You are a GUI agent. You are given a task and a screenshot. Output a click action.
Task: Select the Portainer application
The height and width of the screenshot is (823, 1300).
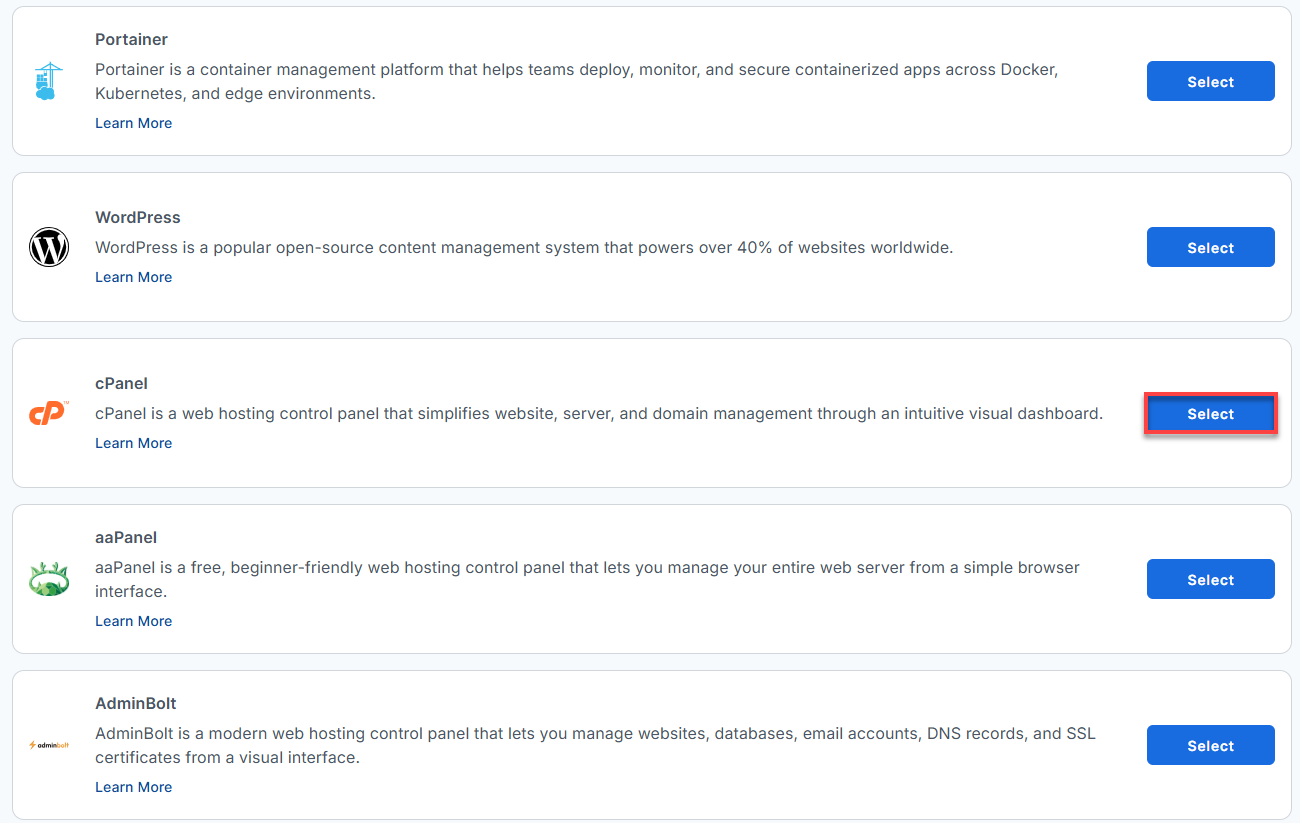[x=1210, y=81]
